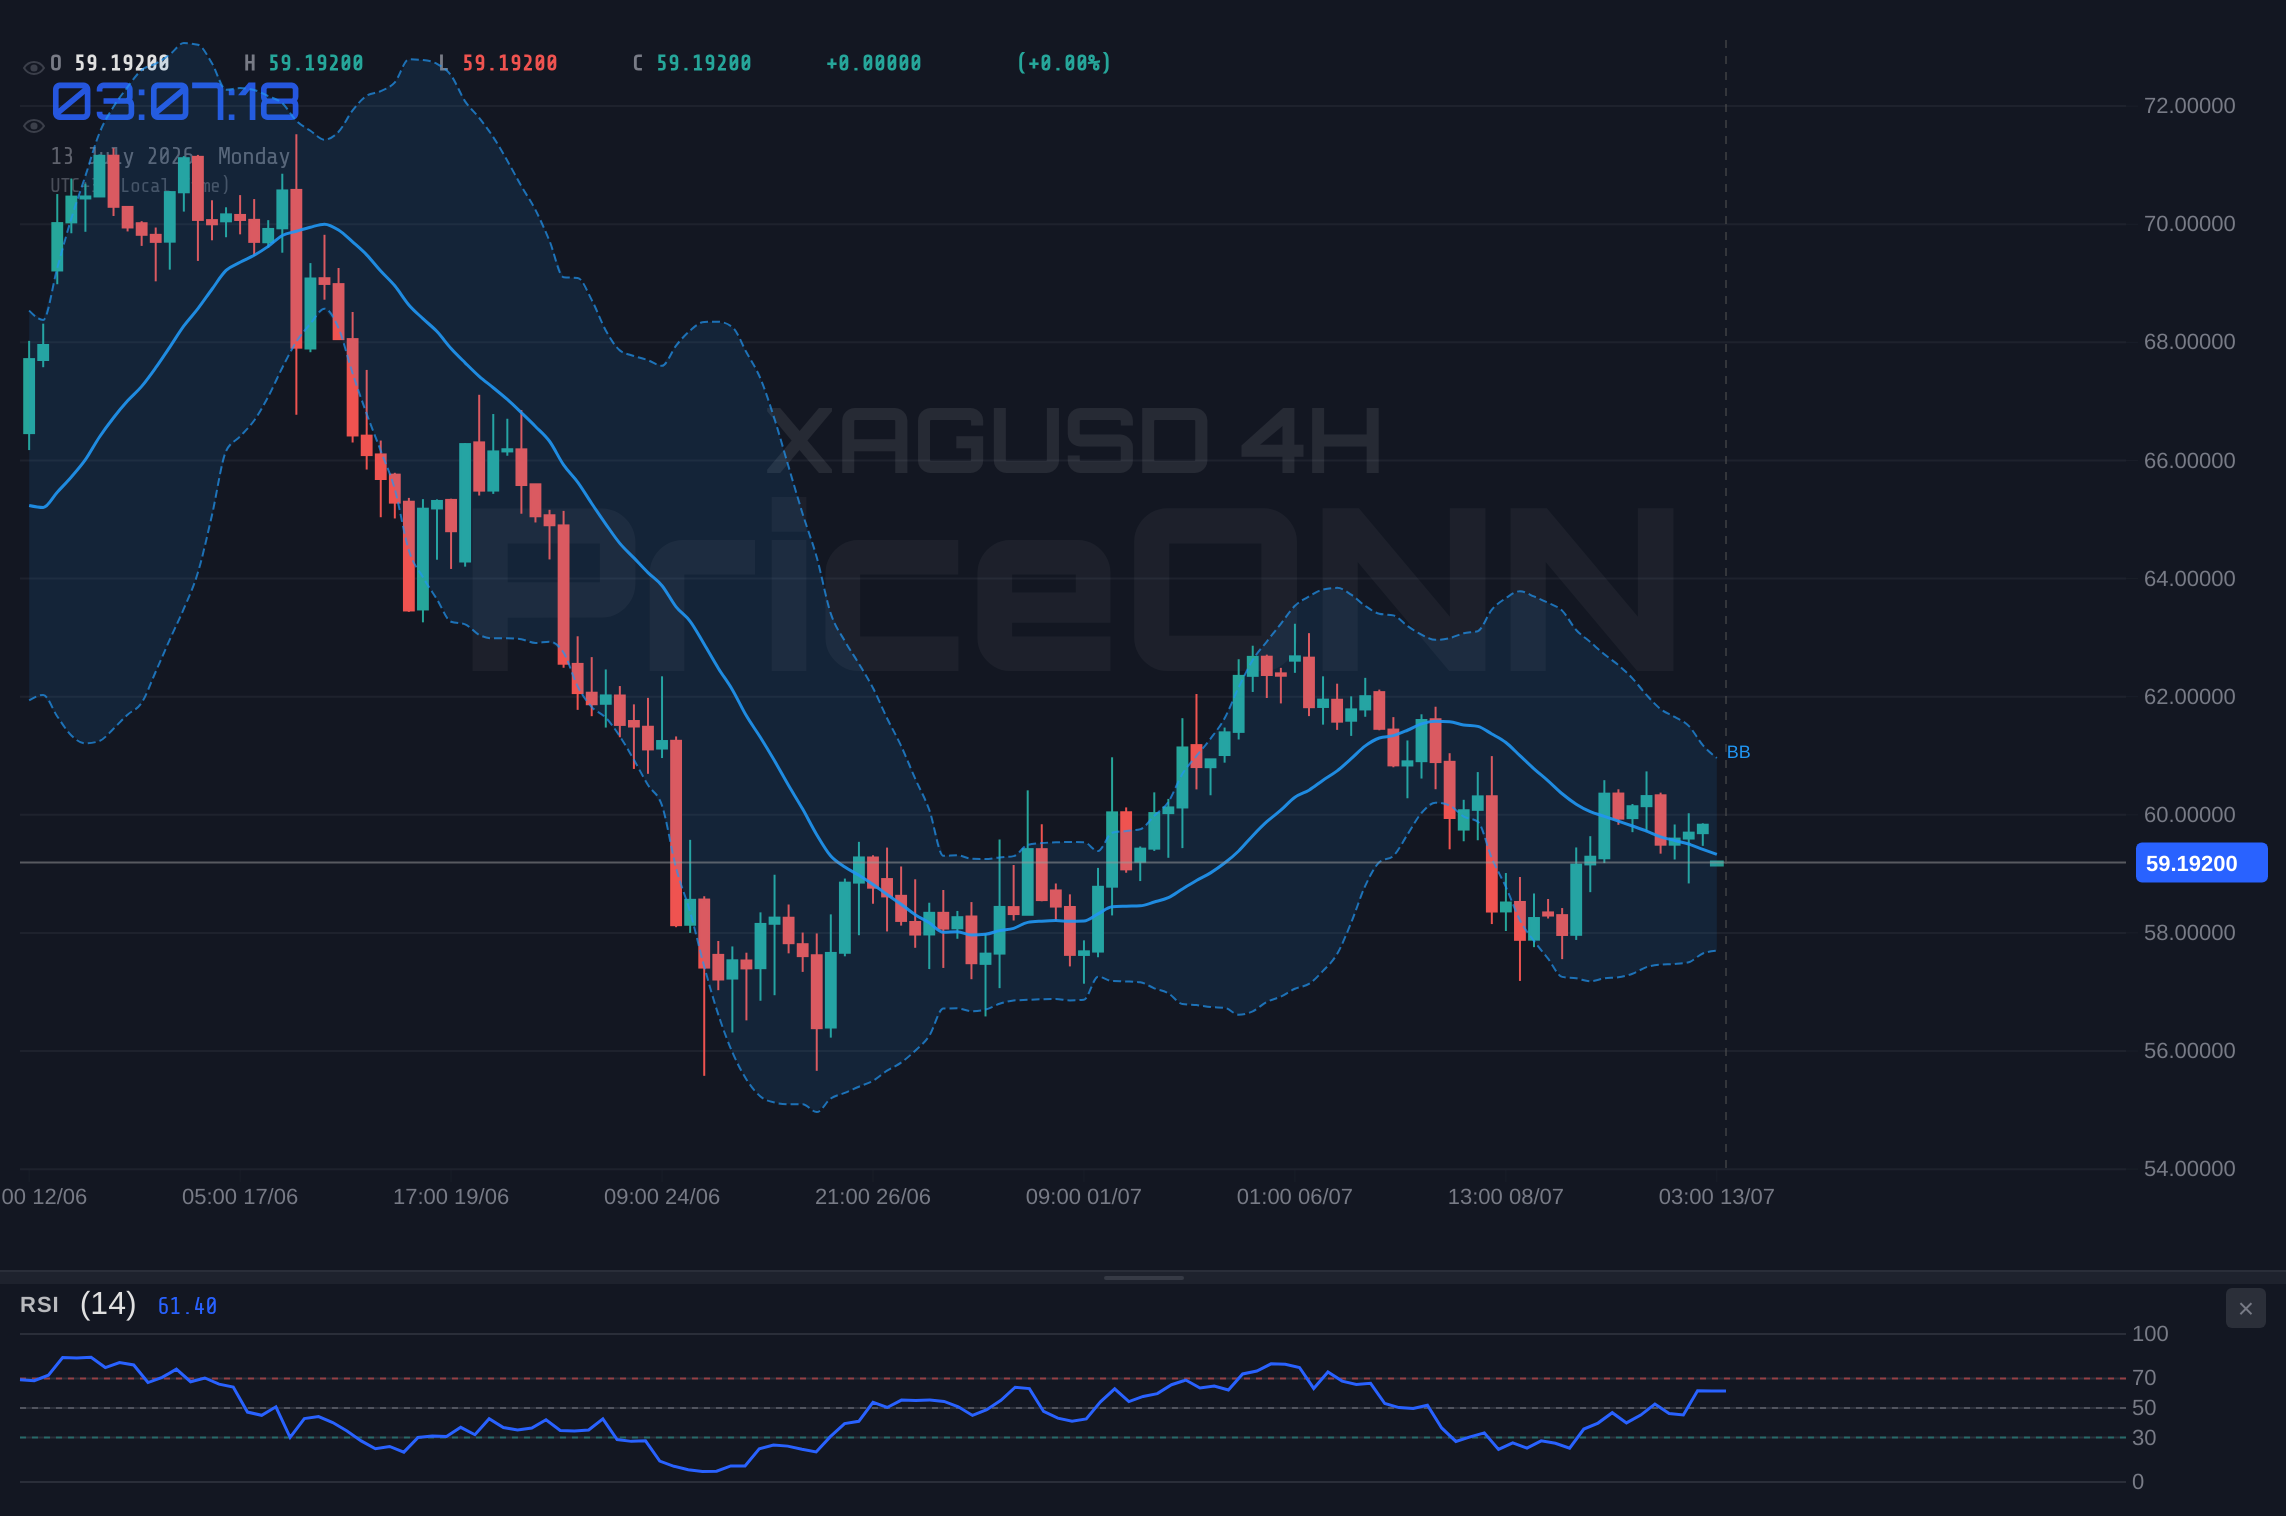
Task: Close the RSI indicator pane
Action: pos(2245,1308)
